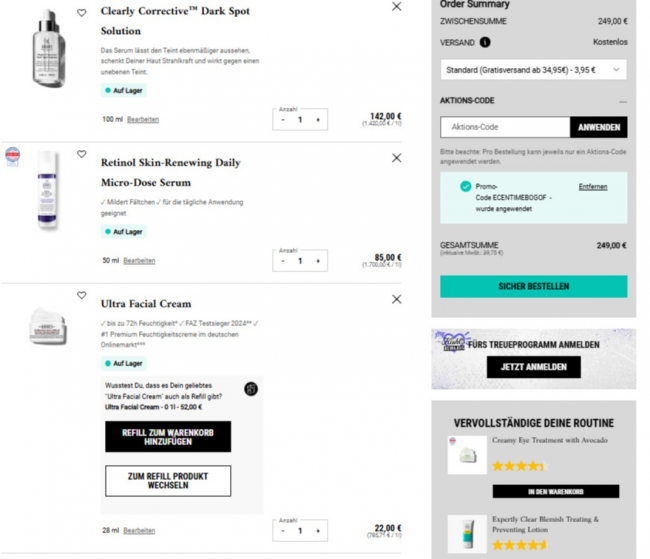This screenshot has width=650, height=559.
Task: Increase Ultra Facial Cream quantity
Action: coord(318,531)
